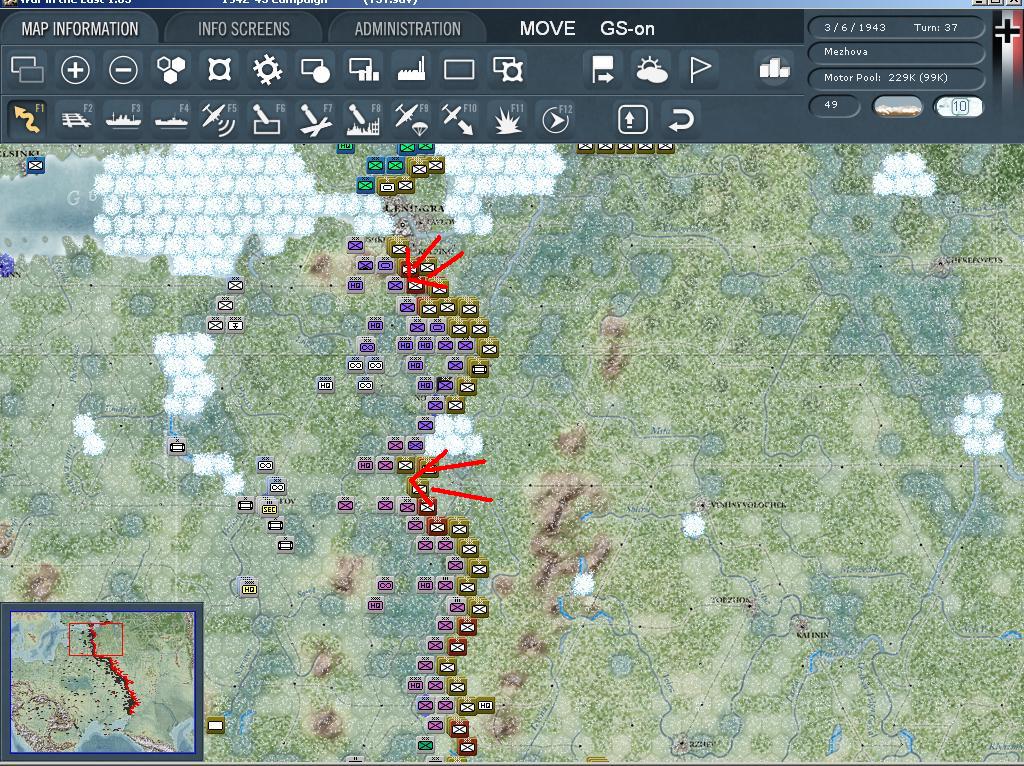Choose the F7 bomb airfield mode icon
Image resolution: width=1024 pixels, height=766 pixels.
point(315,120)
